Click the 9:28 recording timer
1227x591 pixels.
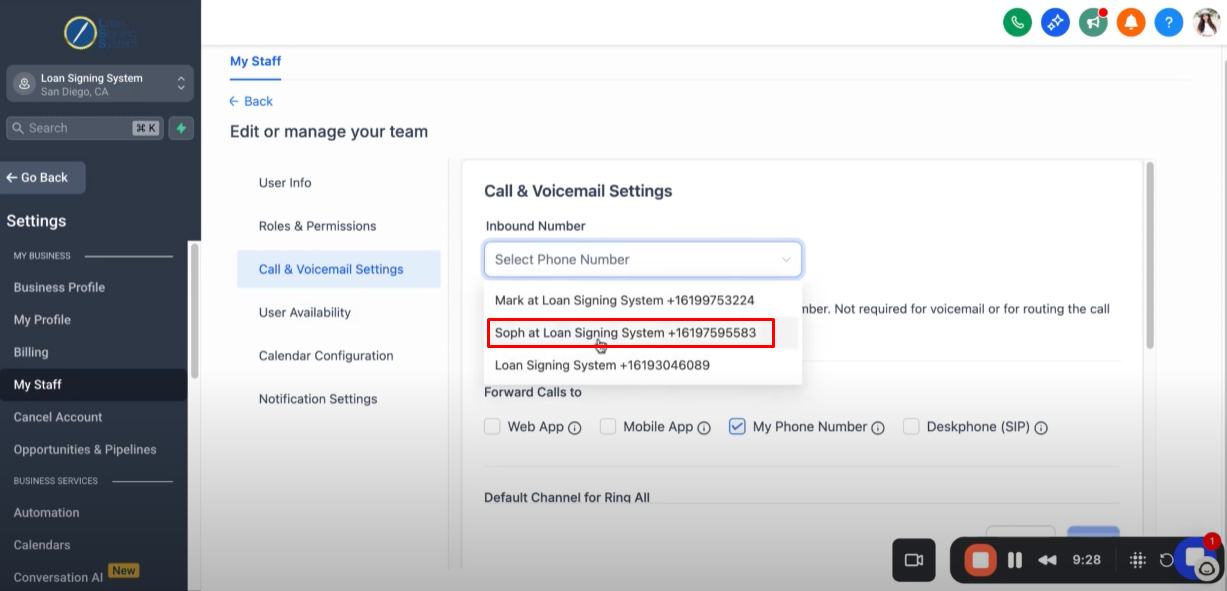pos(1086,561)
